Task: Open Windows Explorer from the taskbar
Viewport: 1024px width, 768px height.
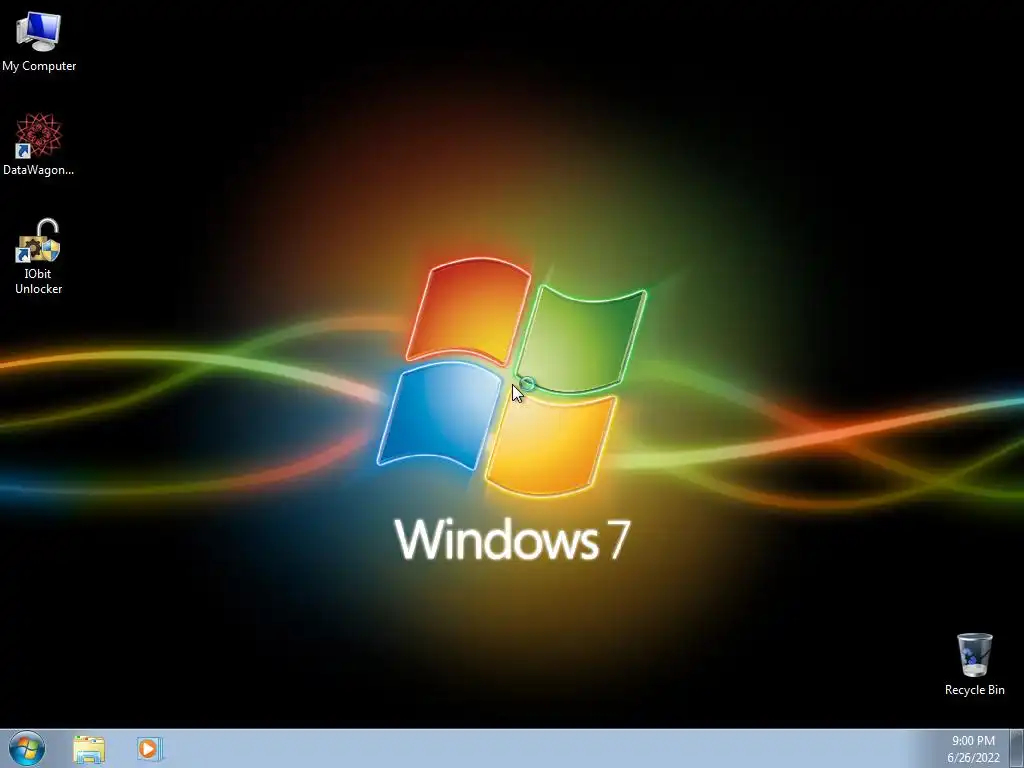Action: (x=89, y=750)
